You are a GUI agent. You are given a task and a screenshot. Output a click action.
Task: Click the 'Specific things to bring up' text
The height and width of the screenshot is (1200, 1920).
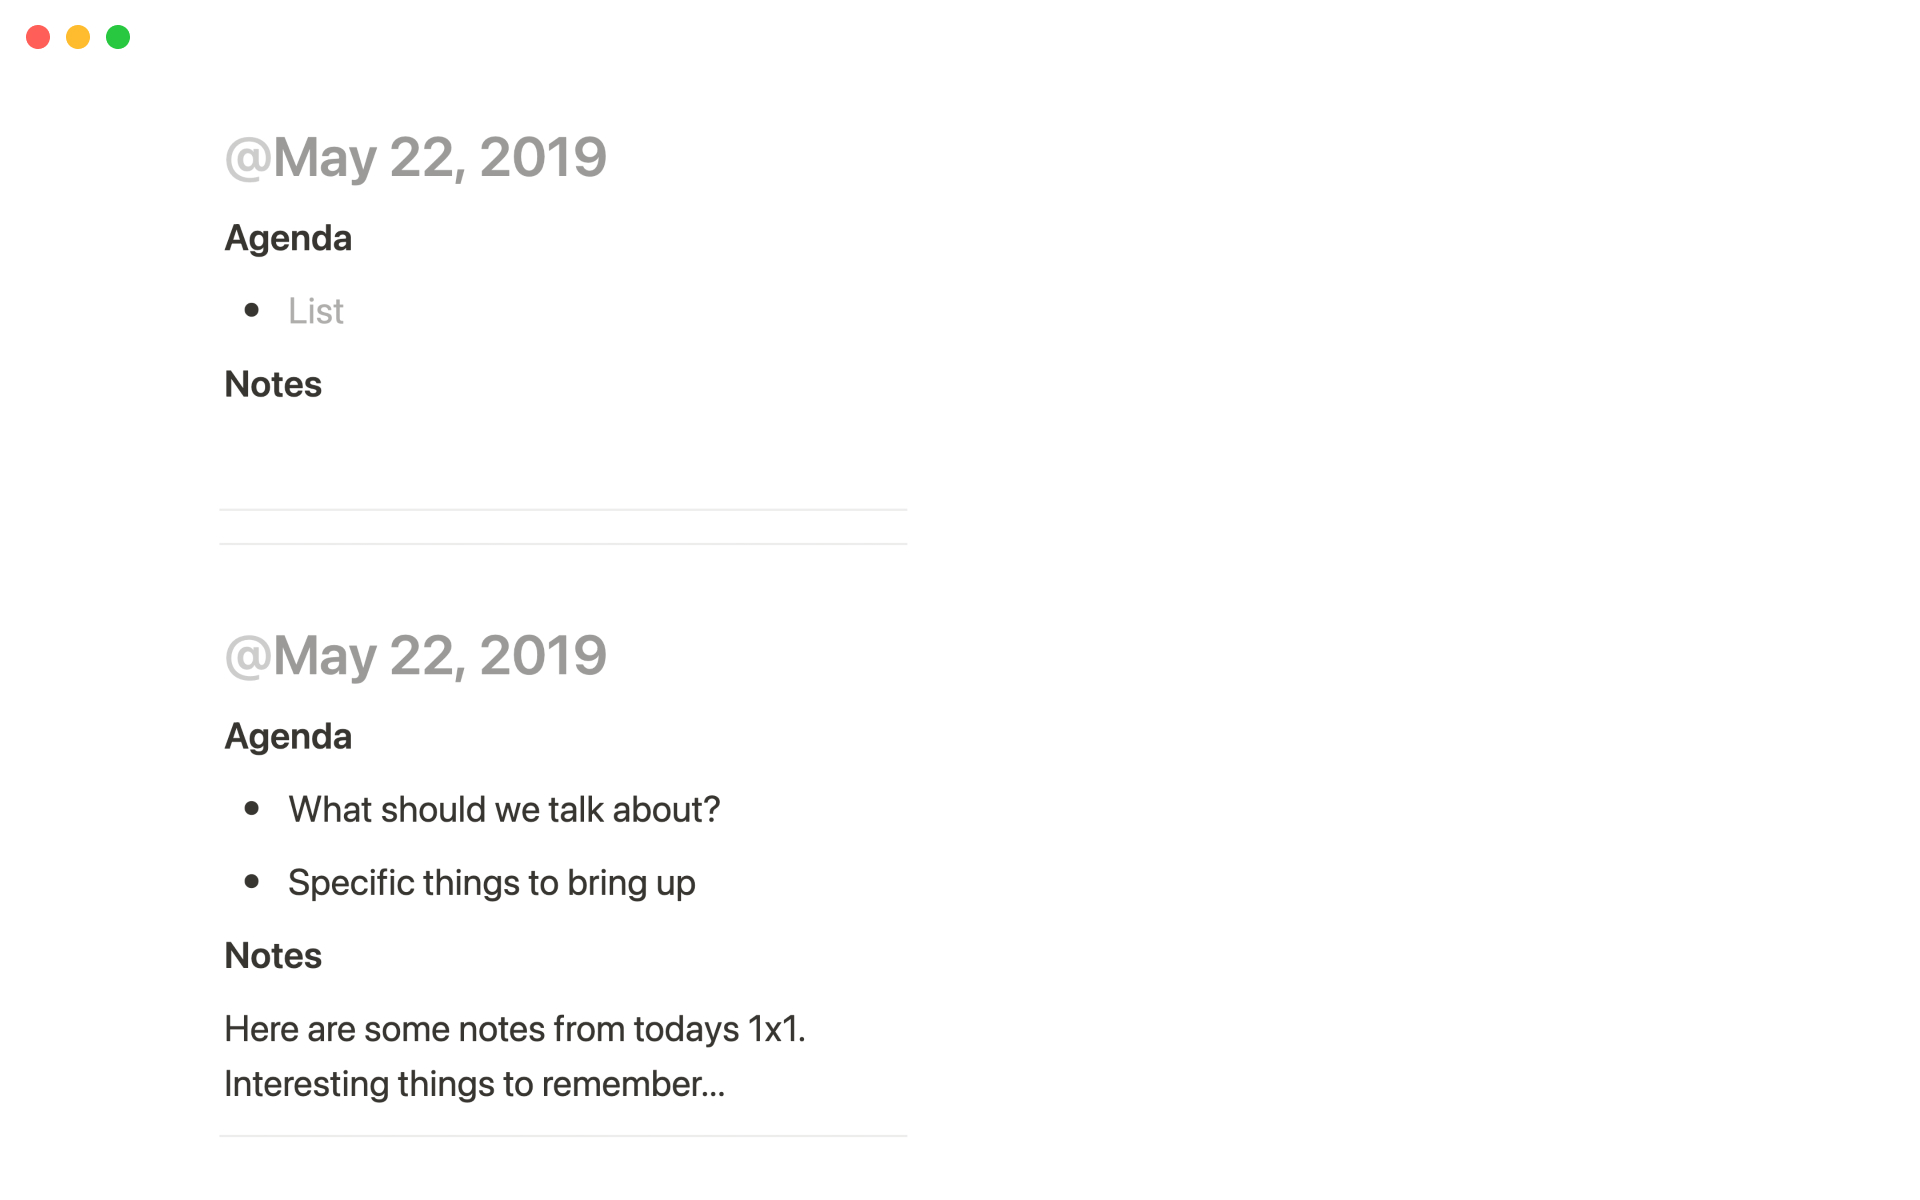point(491,883)
